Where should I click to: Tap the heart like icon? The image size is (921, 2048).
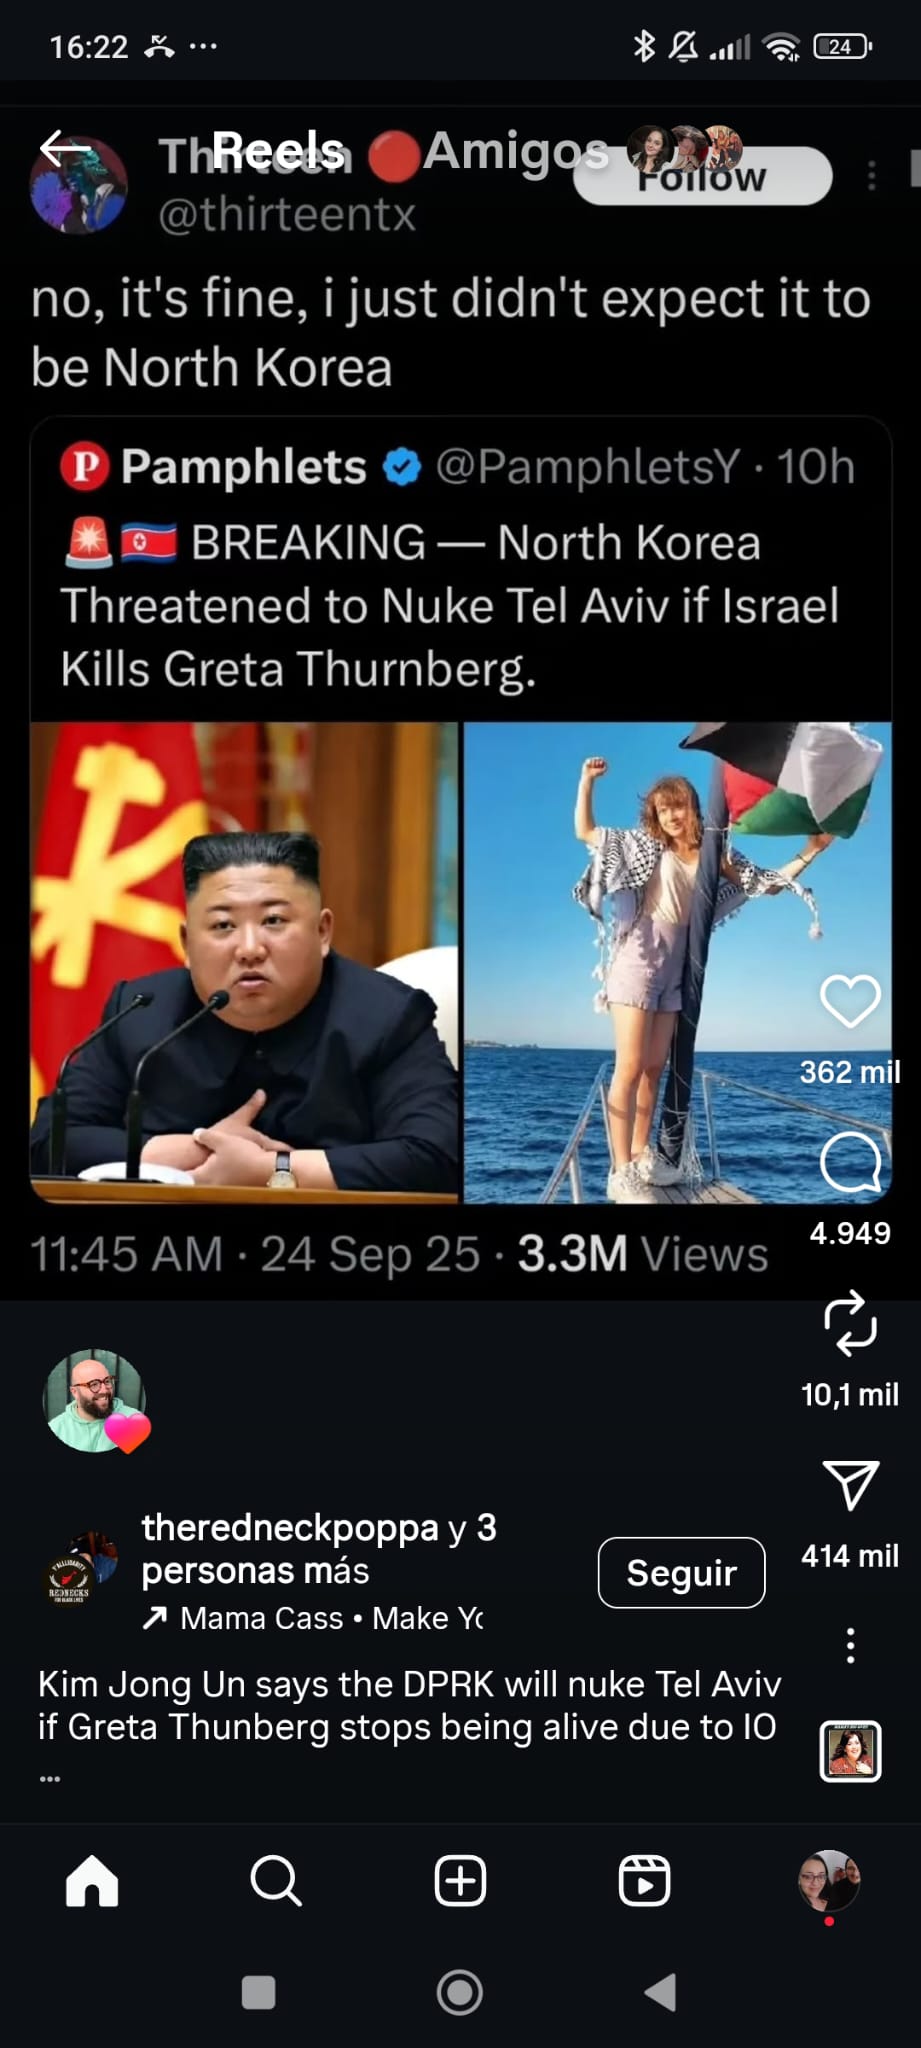[850, 1001]
